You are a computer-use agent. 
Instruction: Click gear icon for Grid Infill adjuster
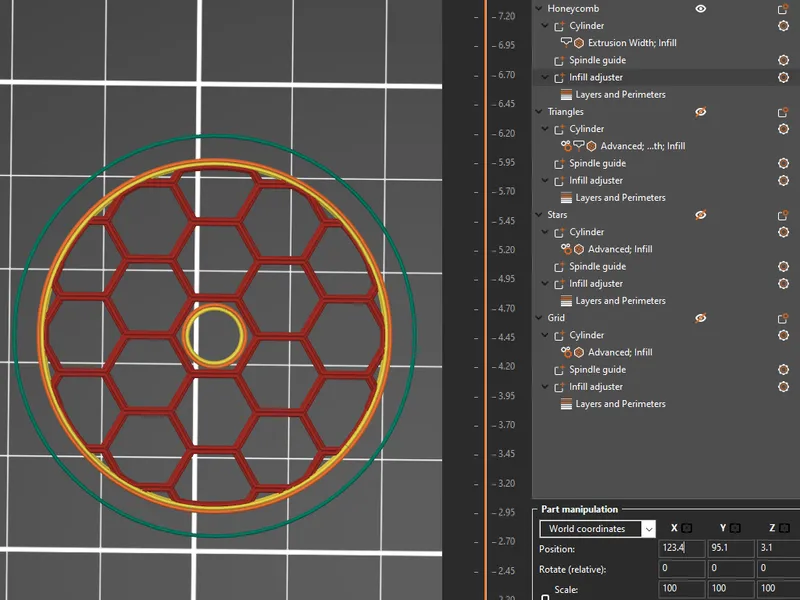(784, 387)
